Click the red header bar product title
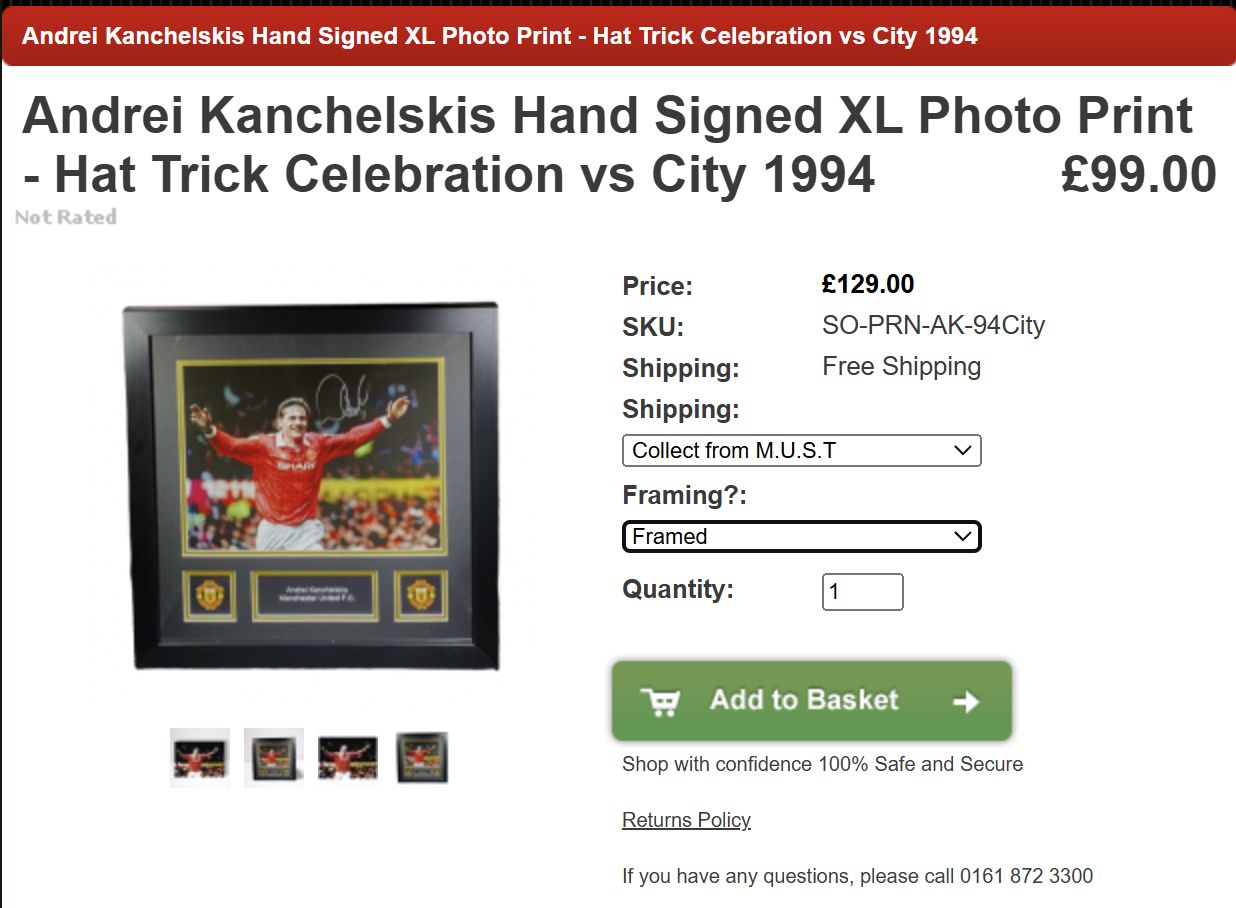This screenshot has width=1236, height=908. (x=500, y=36)
